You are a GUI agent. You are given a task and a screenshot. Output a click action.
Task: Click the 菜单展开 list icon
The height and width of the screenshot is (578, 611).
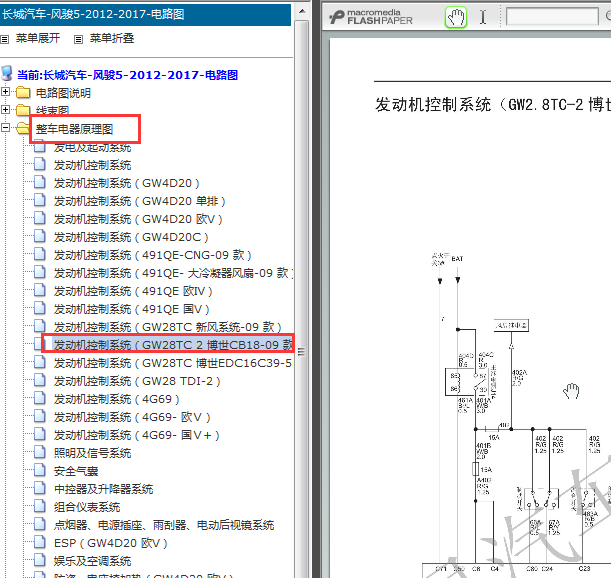pos(4,39)
